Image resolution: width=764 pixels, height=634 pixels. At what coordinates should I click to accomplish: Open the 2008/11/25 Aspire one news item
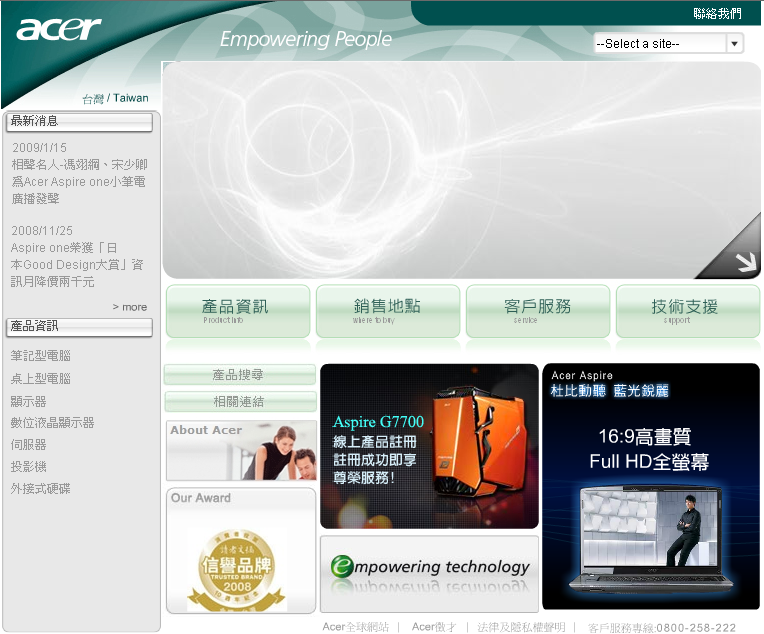coord(77,256)
